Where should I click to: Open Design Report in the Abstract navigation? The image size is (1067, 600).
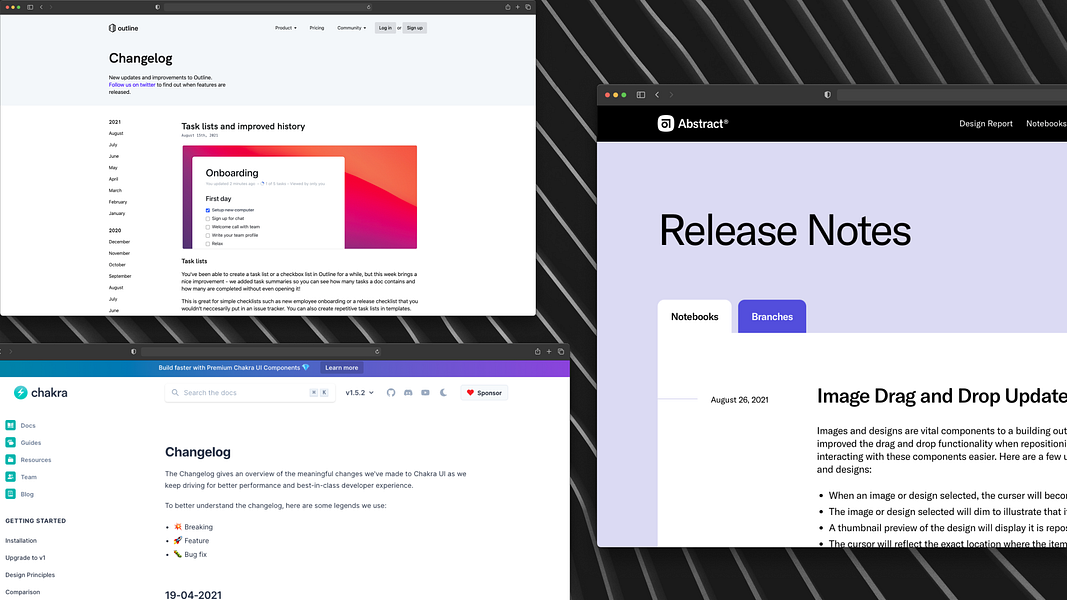(x=985, y=123)
